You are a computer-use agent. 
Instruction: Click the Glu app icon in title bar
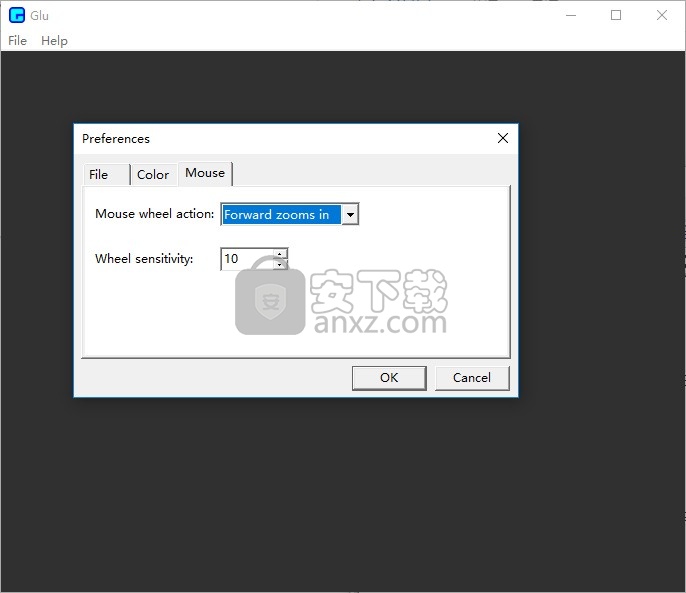point(16,15)
